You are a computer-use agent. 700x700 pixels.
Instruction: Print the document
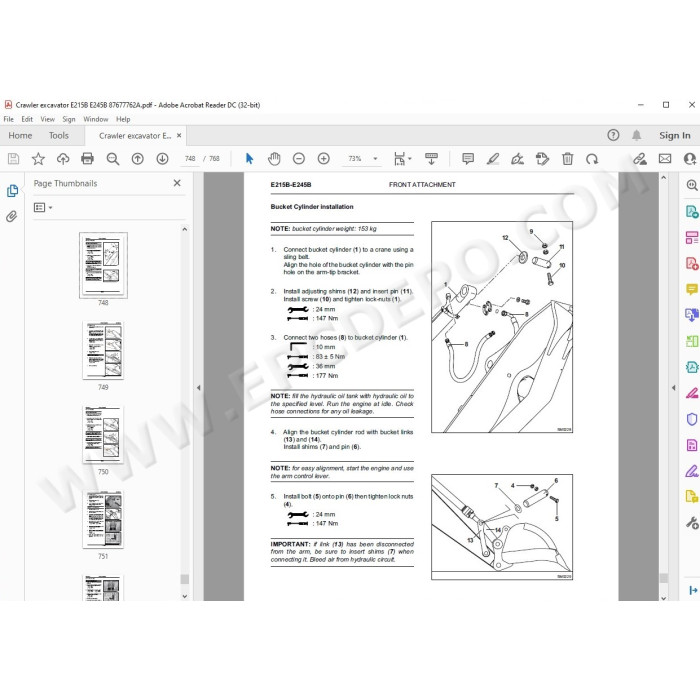click(88, 158)
